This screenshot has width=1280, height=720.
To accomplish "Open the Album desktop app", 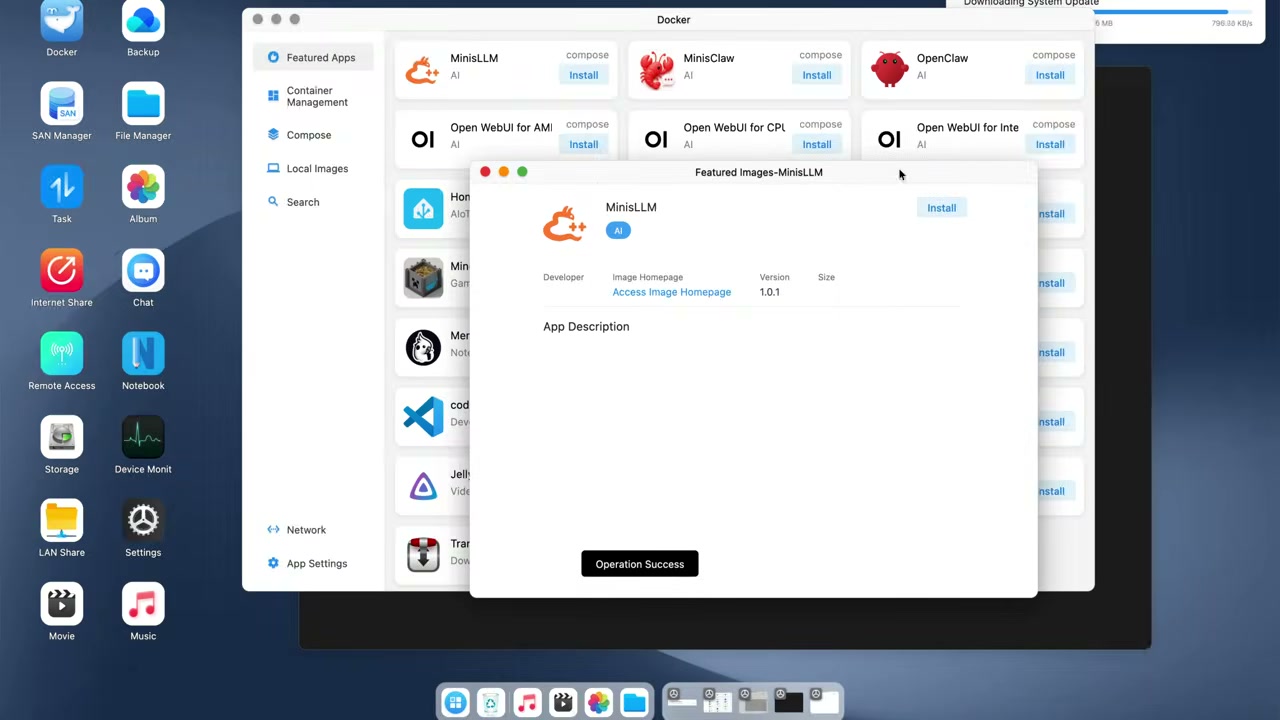I will tap(143, 187).
